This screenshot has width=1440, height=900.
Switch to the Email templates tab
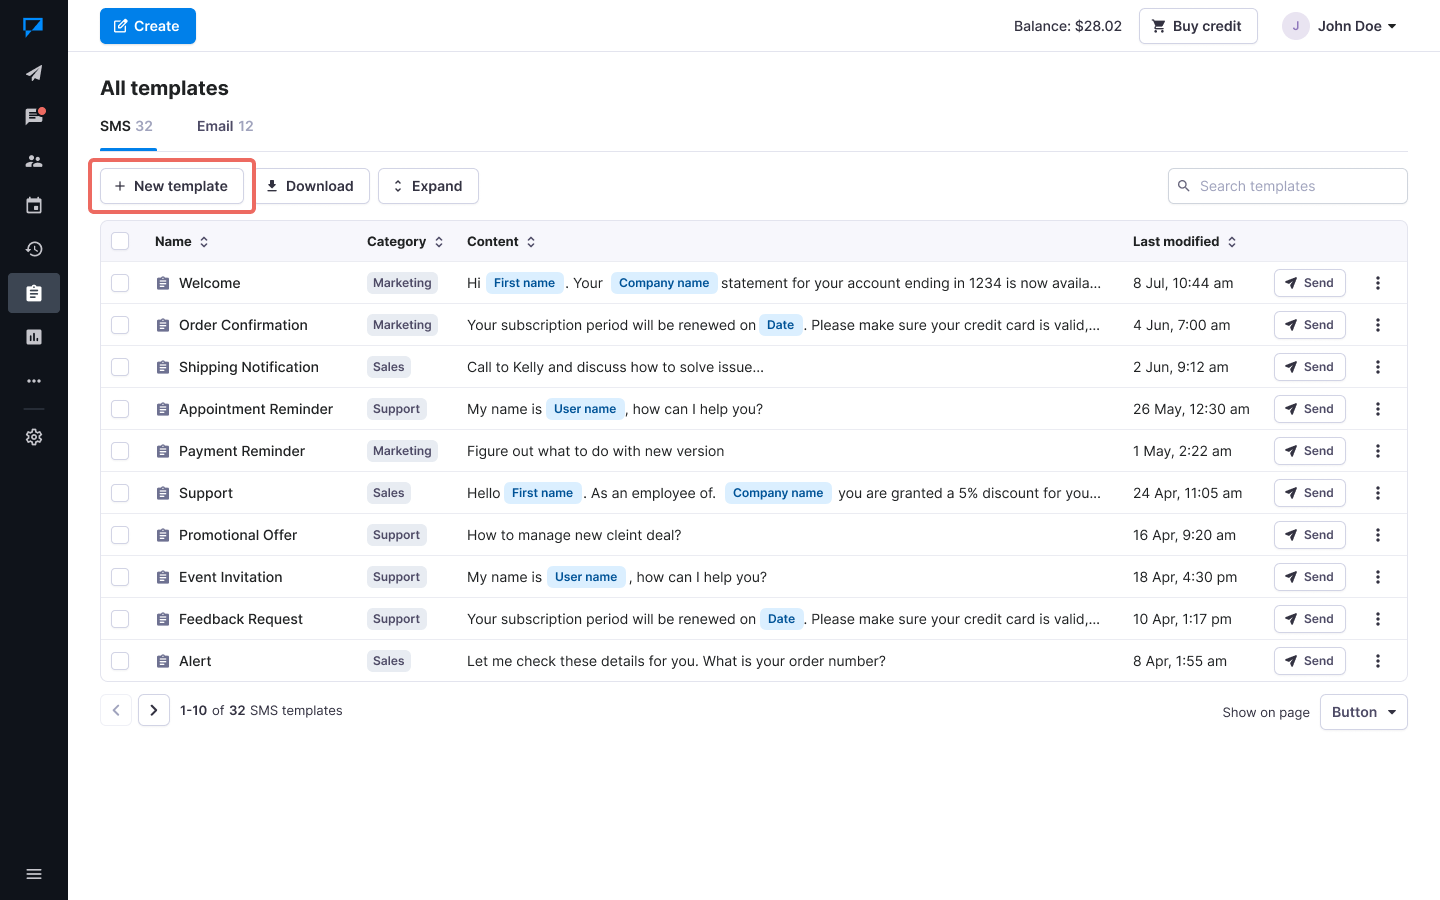[225, 126]
